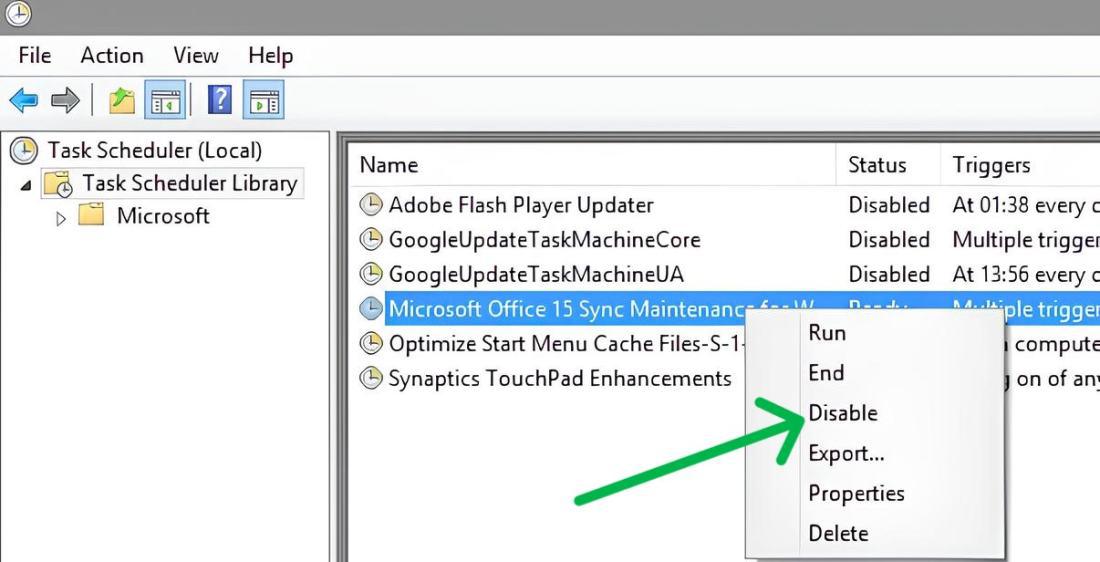The image size is (1100, 562).
Task: Click the blue Back arrow toolbar icon
Action: coord(23,100)
